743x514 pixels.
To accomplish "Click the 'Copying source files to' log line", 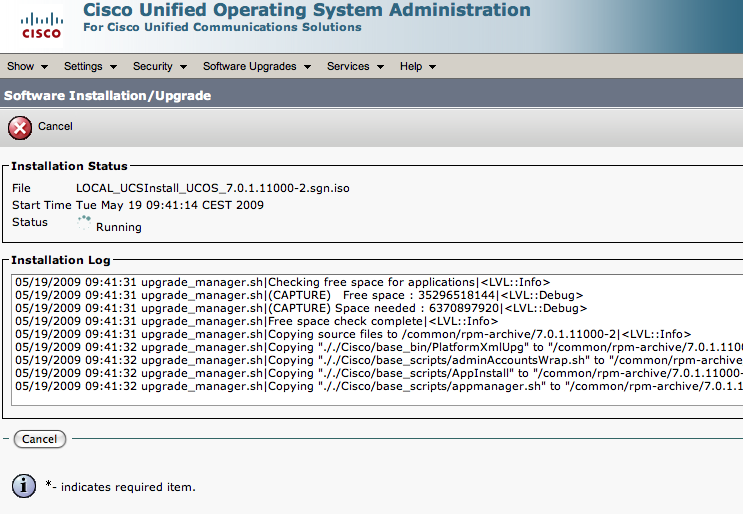I will (x=353, y=334).
